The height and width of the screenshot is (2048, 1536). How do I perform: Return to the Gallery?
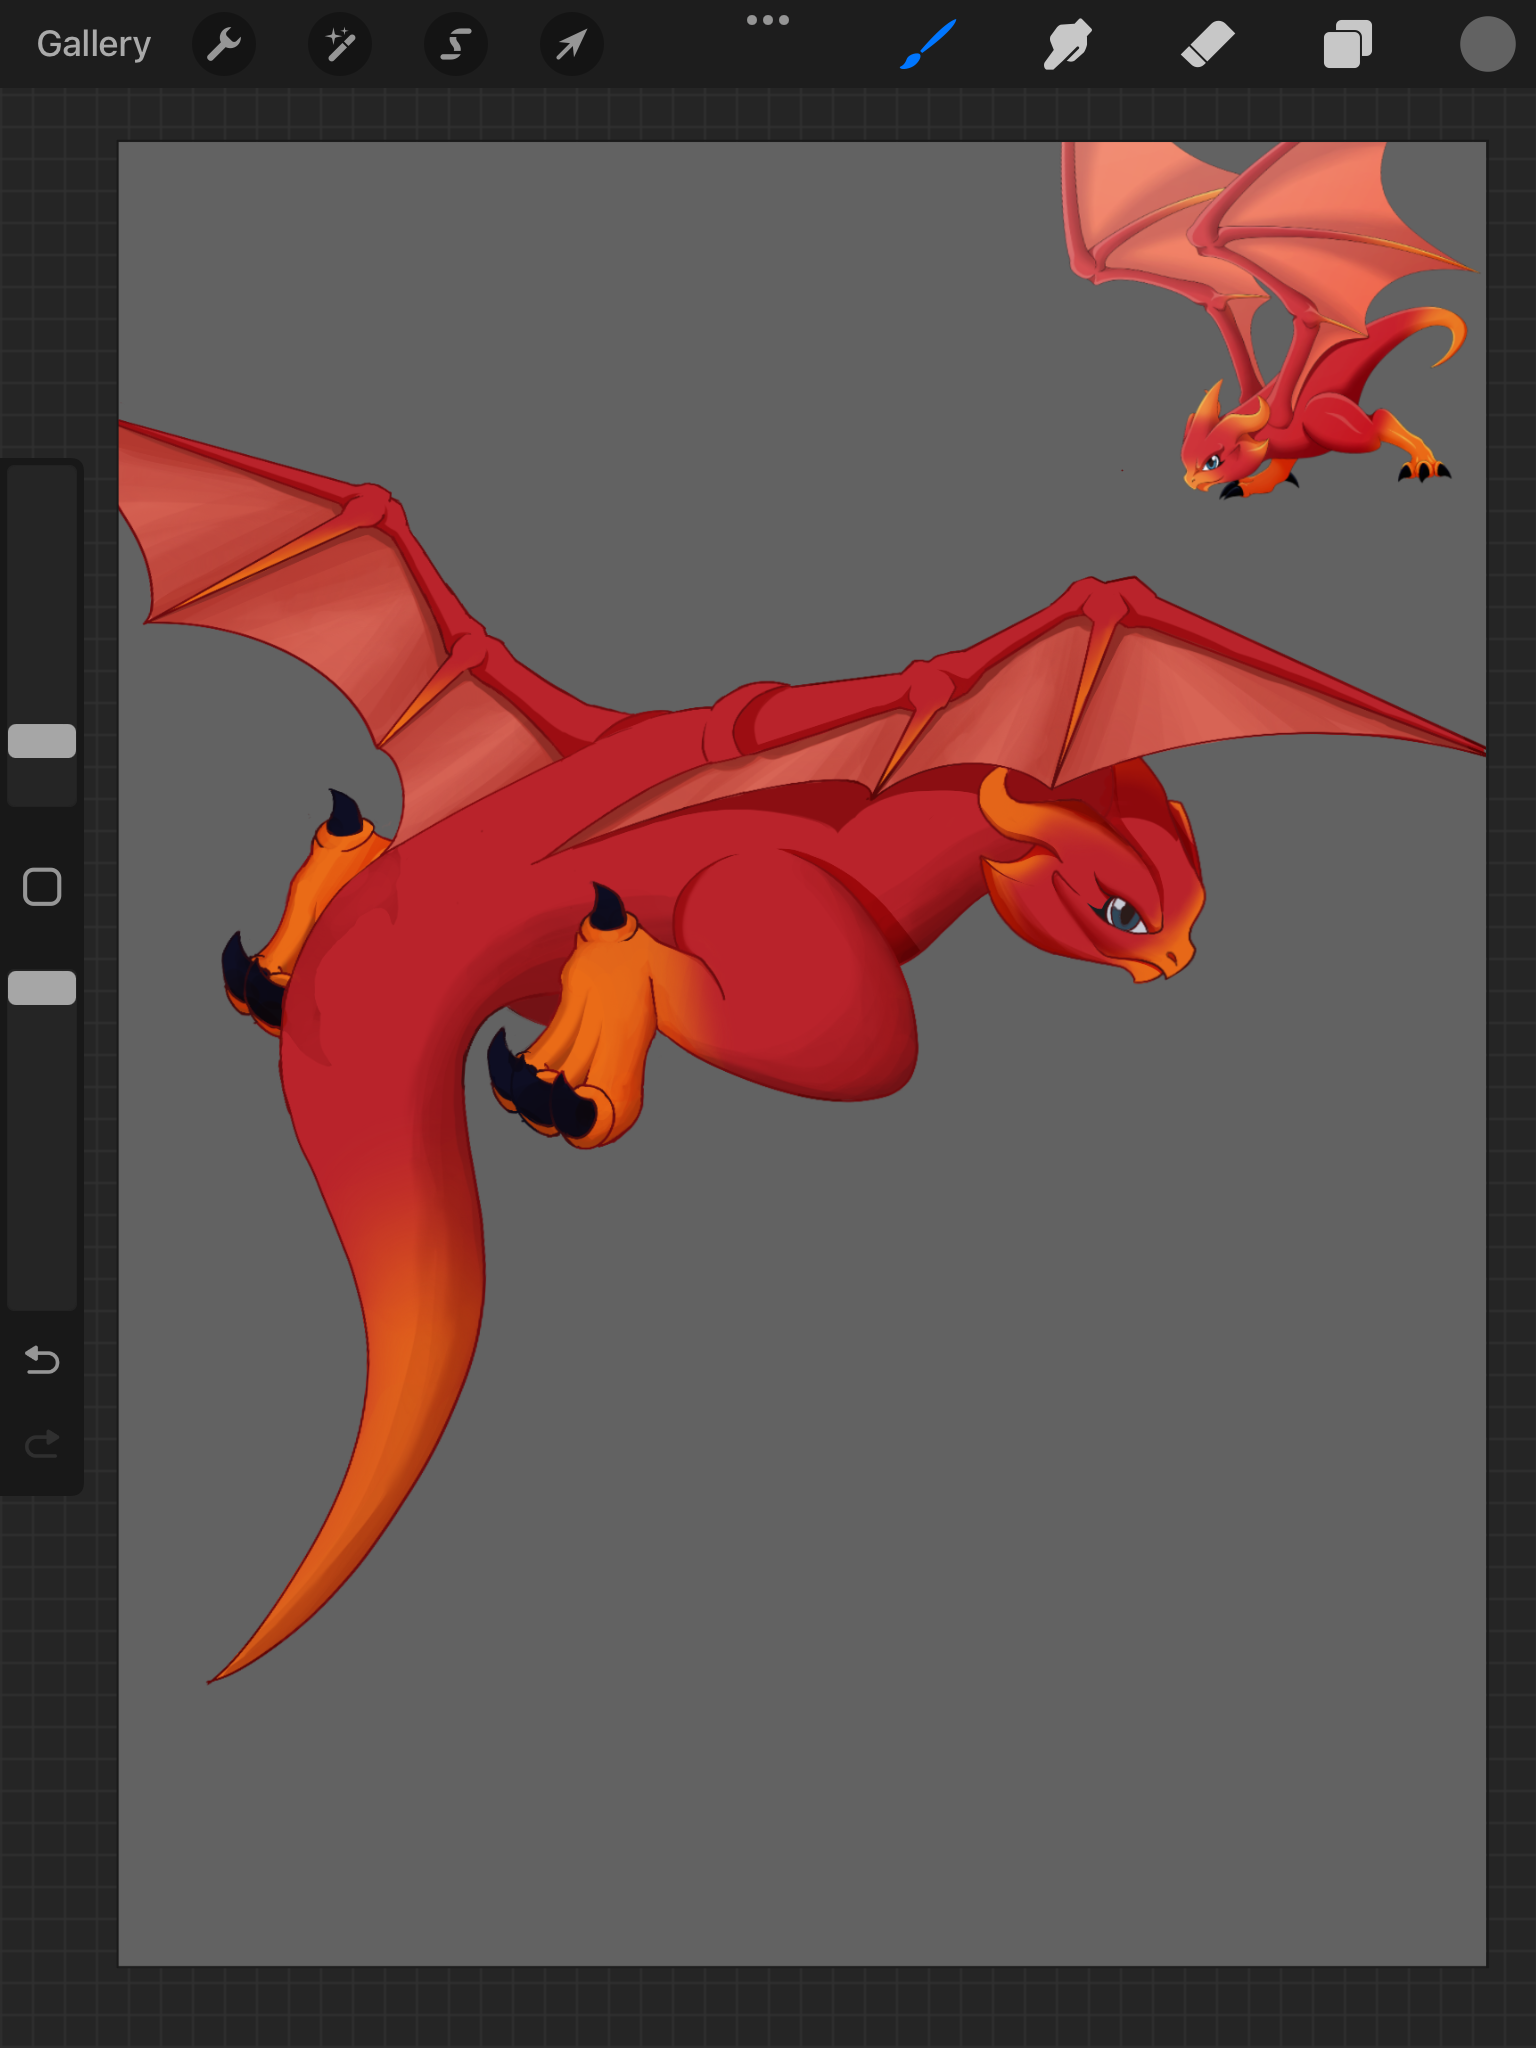tap(94, 44)
